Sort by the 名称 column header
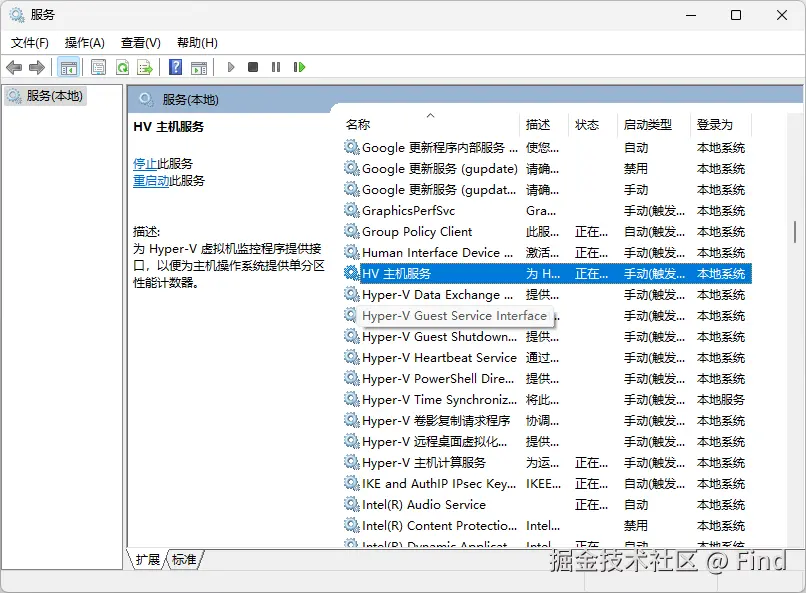 431,125
